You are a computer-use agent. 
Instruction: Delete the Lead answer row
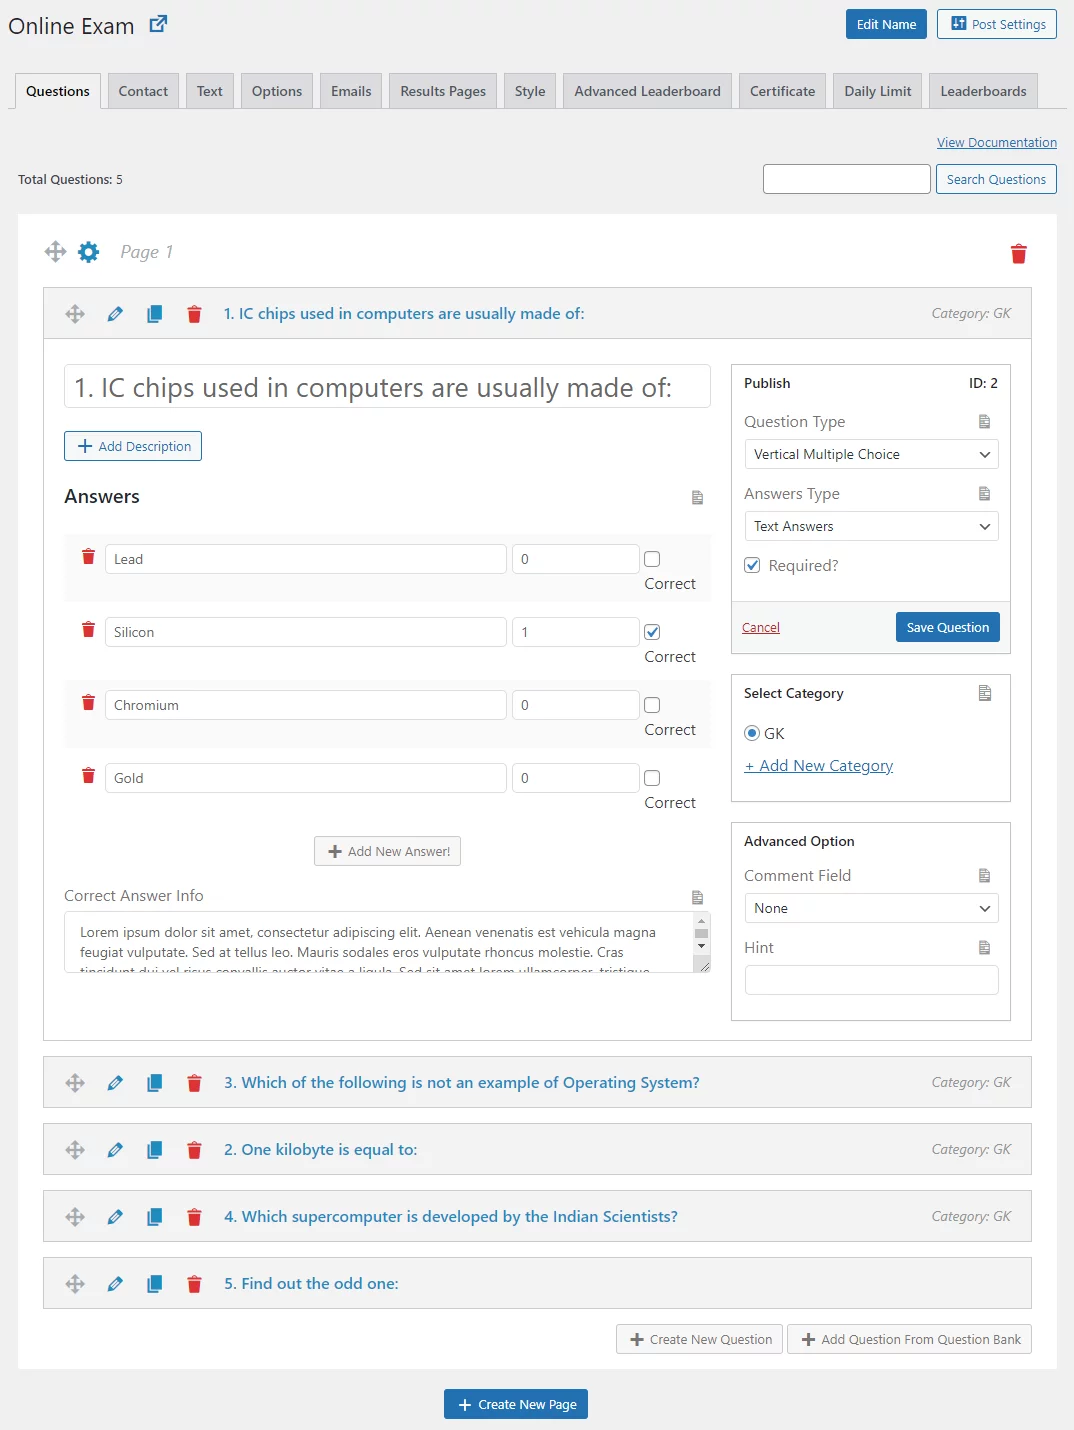[x=88, y=556]
